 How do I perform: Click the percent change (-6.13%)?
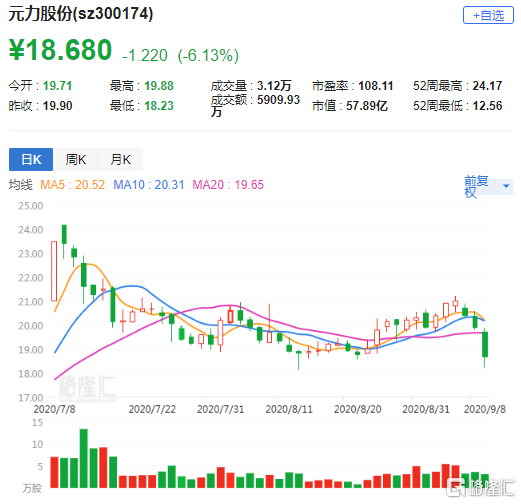[x=208, y=55]
